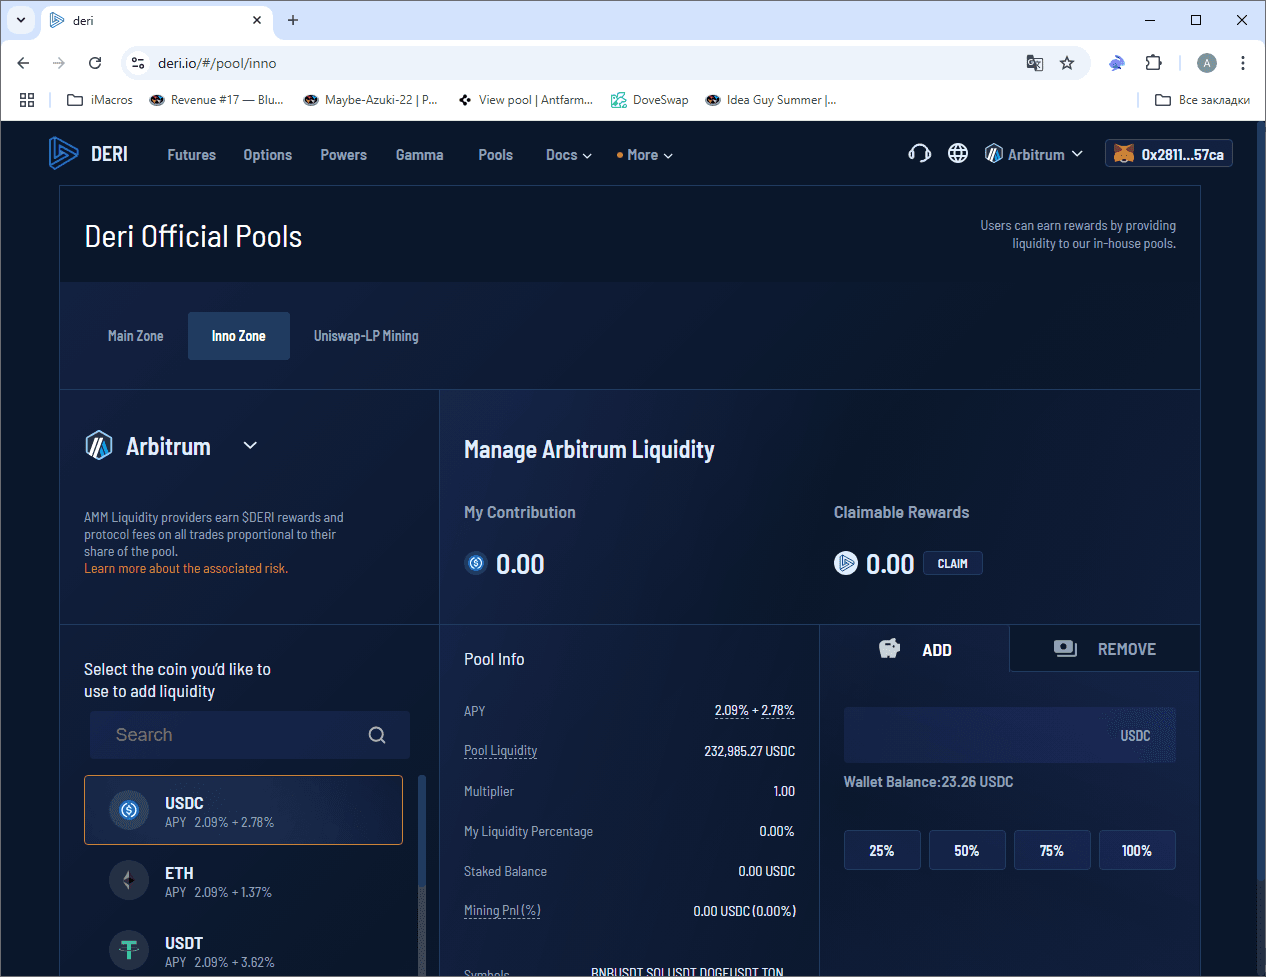Click the USDT coin icon in list
This screenshot has width=1266, height=977.
pyautogui.click(x=129, y=950)
